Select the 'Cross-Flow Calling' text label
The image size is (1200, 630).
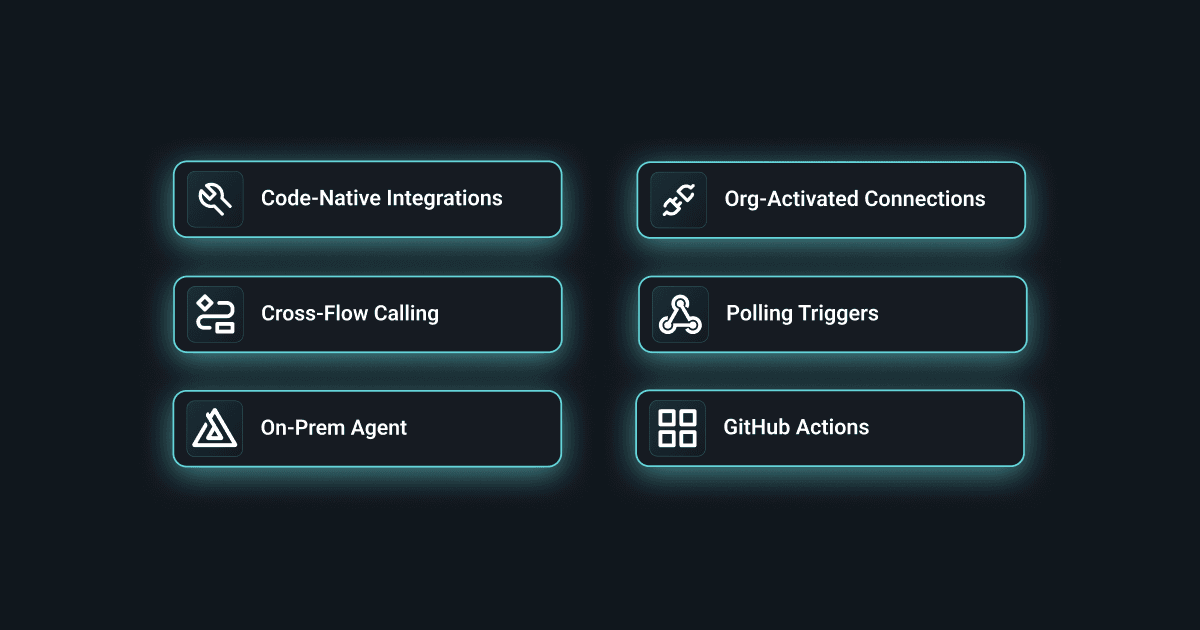coord(350,313)
